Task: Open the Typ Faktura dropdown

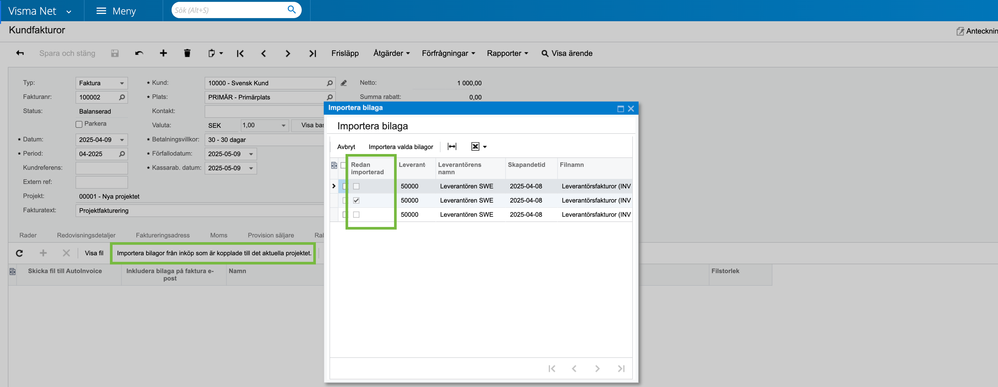Action: pos(121,83)
